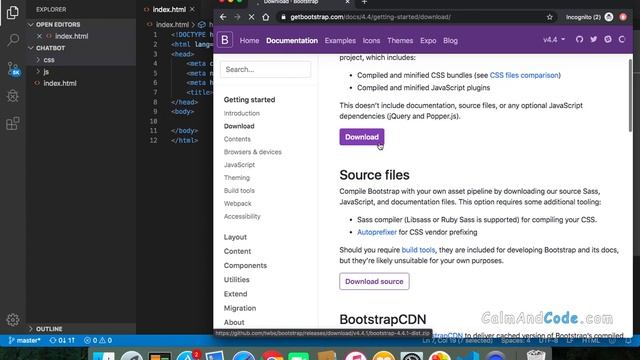Click the master branch status item
This screenshot has width=640, height=360.
tap(24, 340)
